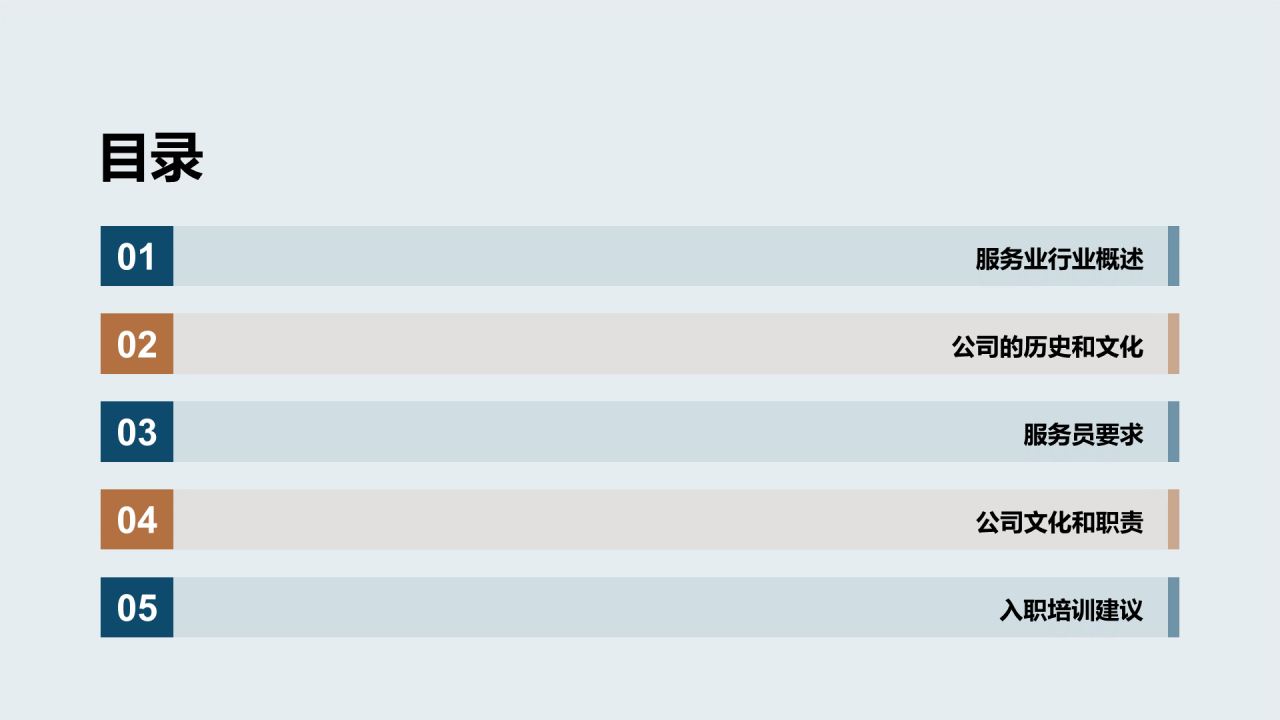1280x720 pixels.
Task: Click the empty grey bar of row 02
Action: (560, 344)
